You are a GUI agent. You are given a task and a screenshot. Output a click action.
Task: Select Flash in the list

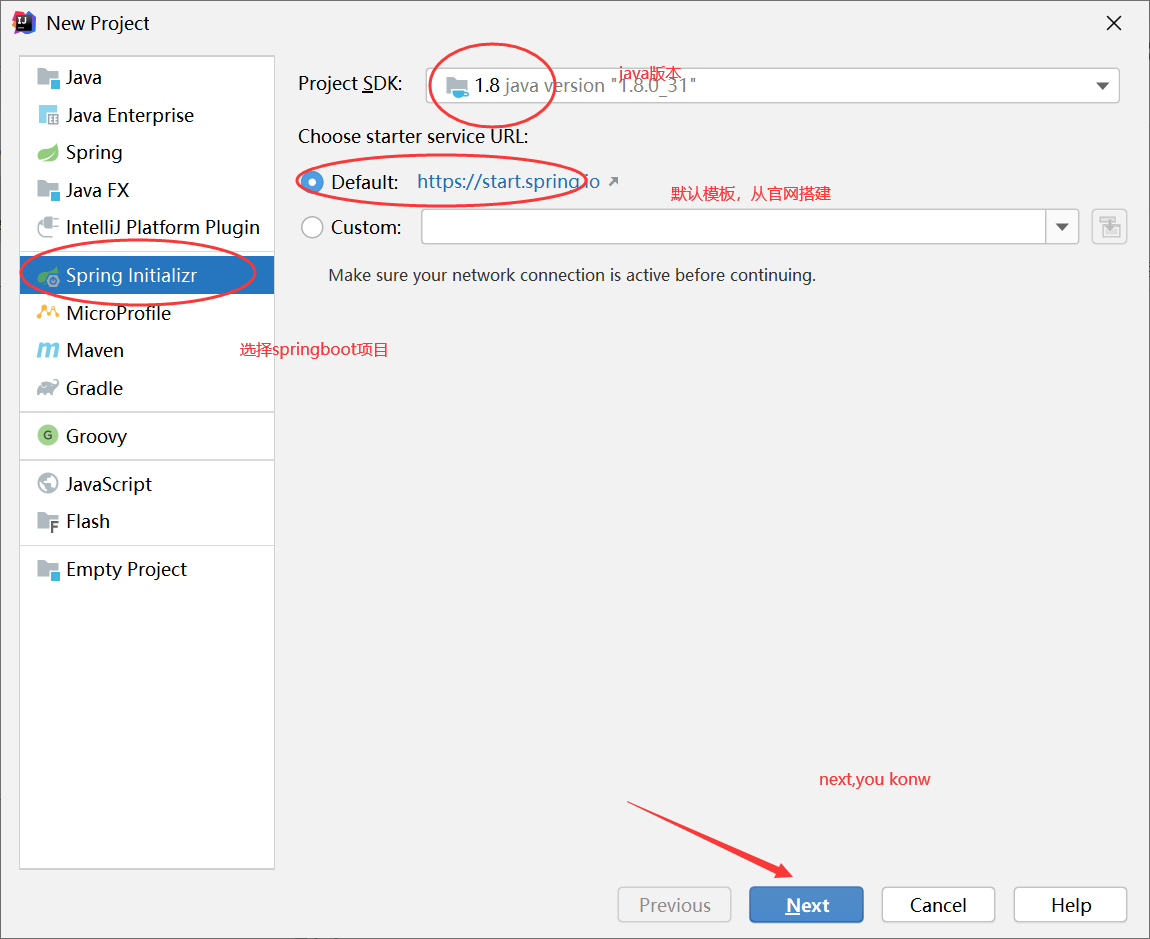[147, 522]
